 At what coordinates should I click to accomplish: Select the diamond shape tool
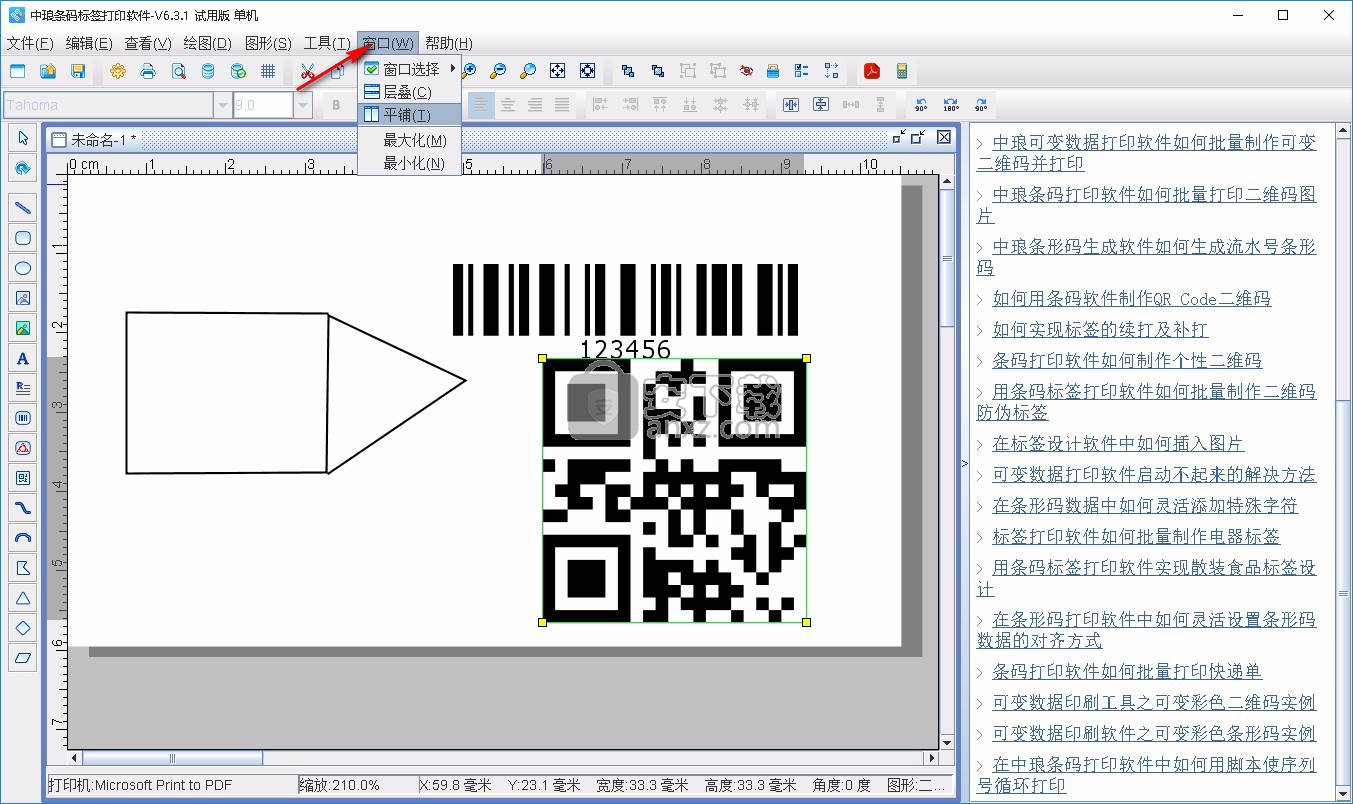[23, 628]
